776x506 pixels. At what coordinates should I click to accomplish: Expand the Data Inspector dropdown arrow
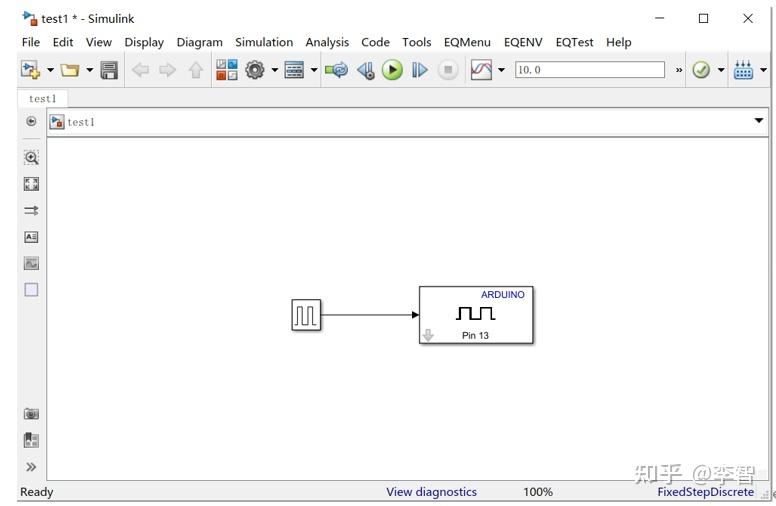tap(501, 70)
